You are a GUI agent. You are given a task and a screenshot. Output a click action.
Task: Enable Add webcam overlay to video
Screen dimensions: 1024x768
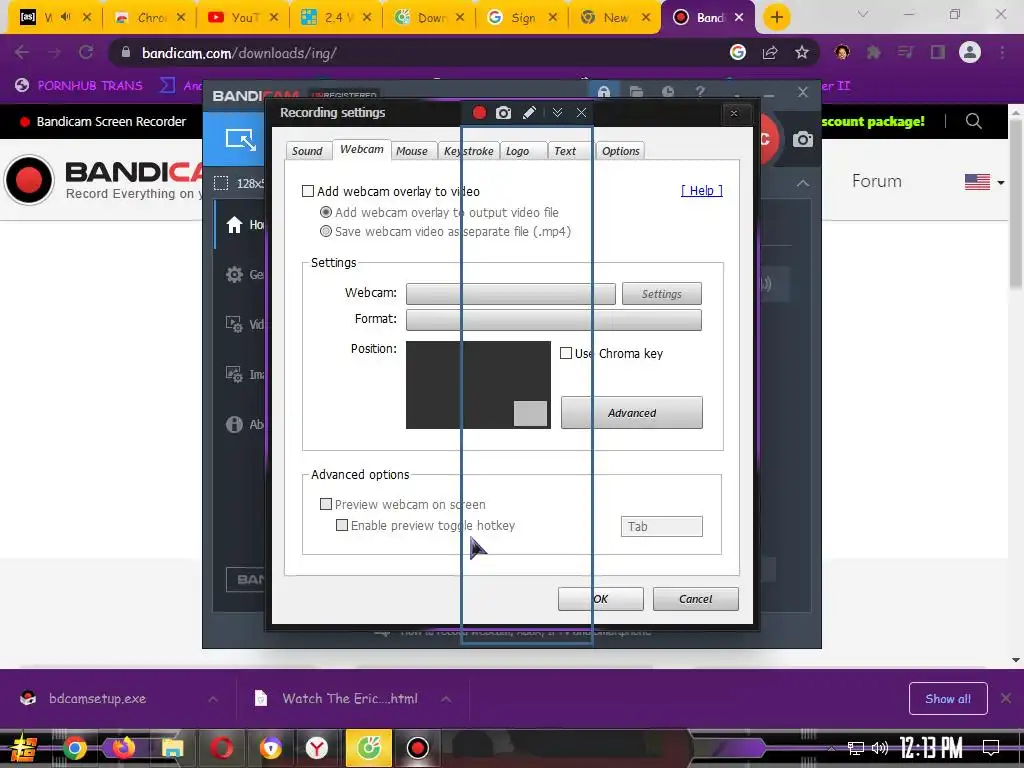click(x=308, y=191)
